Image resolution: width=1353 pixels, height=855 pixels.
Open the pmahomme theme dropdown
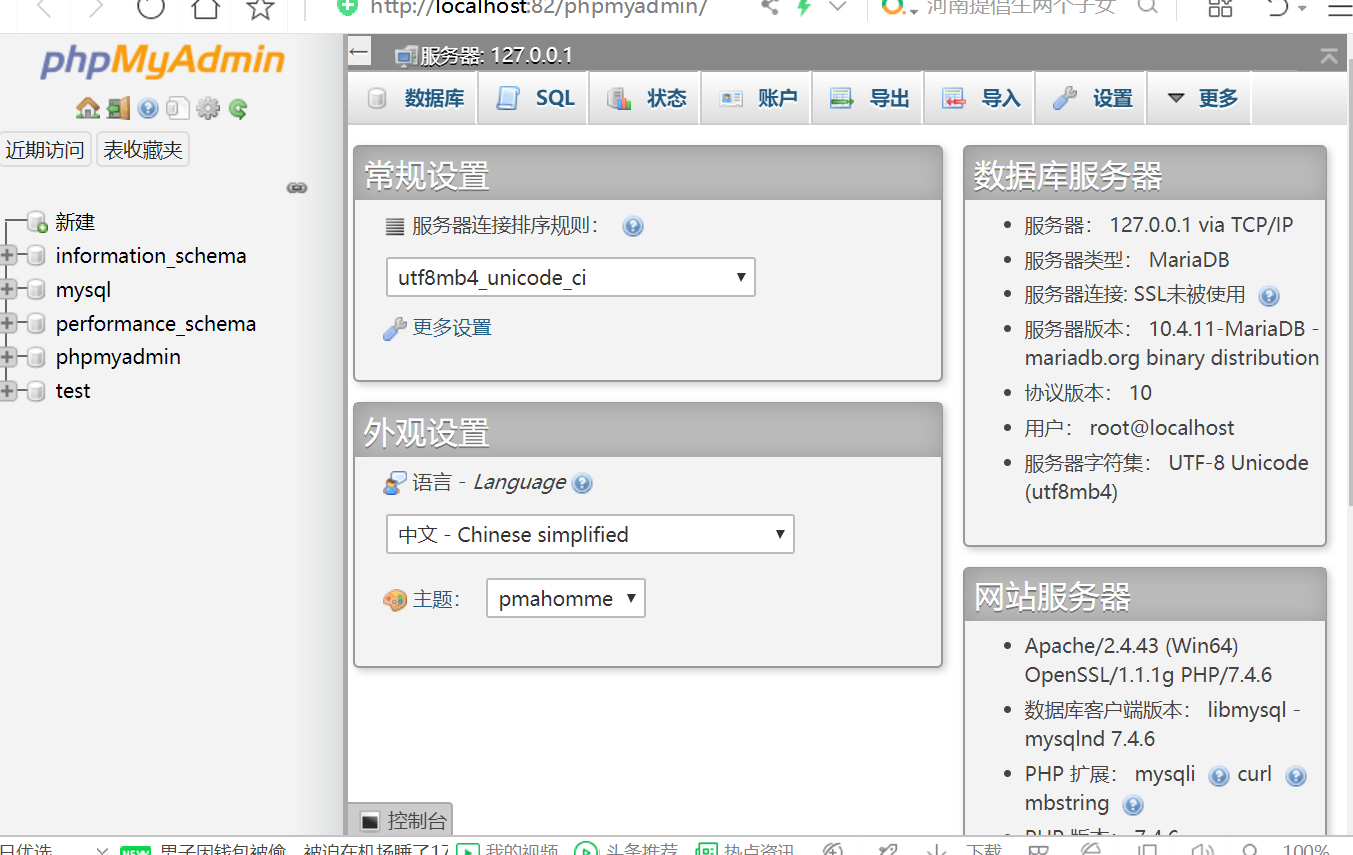coord(566,599)
